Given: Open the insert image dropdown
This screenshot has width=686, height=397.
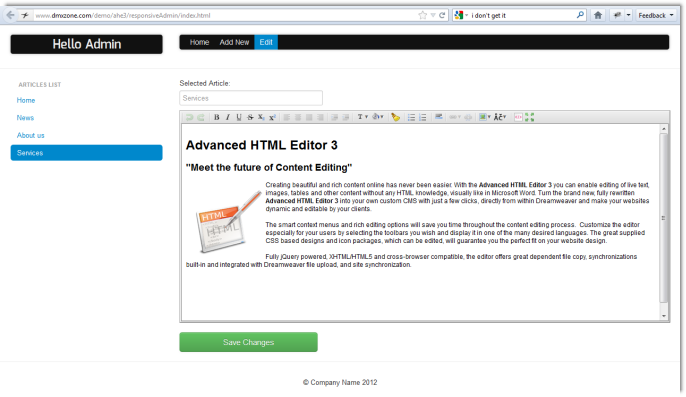Looking at the screenshot, I should (x=485, y=117).
